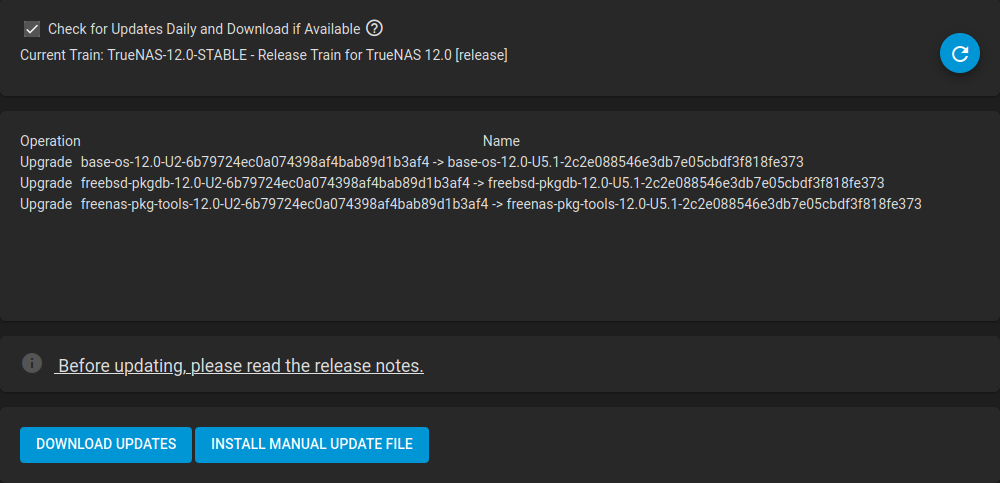Select the new freenas-pkg-tools-12.0-U5.1 package name

714,204
